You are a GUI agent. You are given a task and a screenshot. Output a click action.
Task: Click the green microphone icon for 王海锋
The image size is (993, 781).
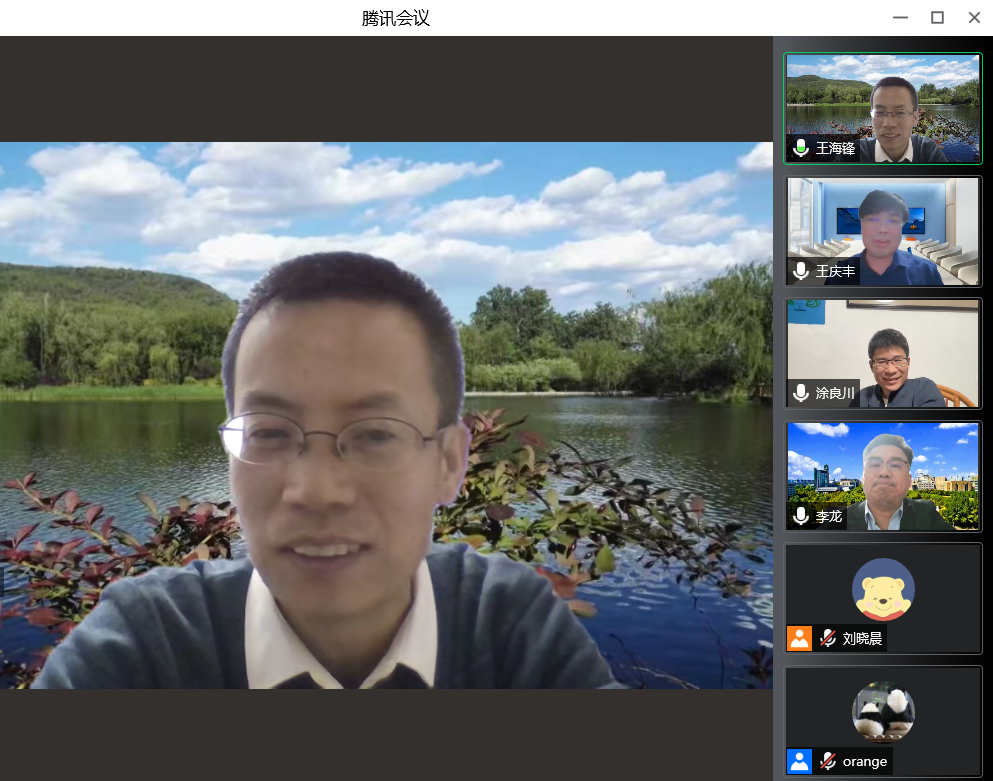(801, 149)
